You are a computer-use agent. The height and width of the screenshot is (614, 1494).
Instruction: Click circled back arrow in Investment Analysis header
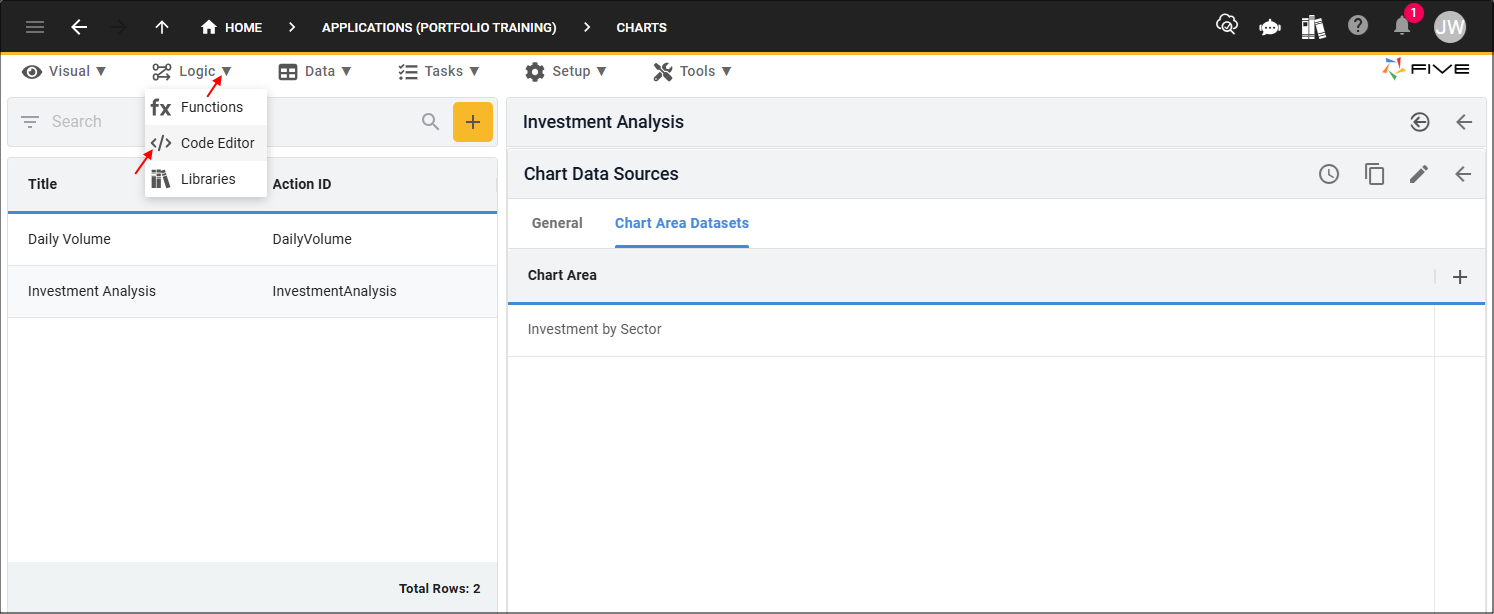(1420, 122)
